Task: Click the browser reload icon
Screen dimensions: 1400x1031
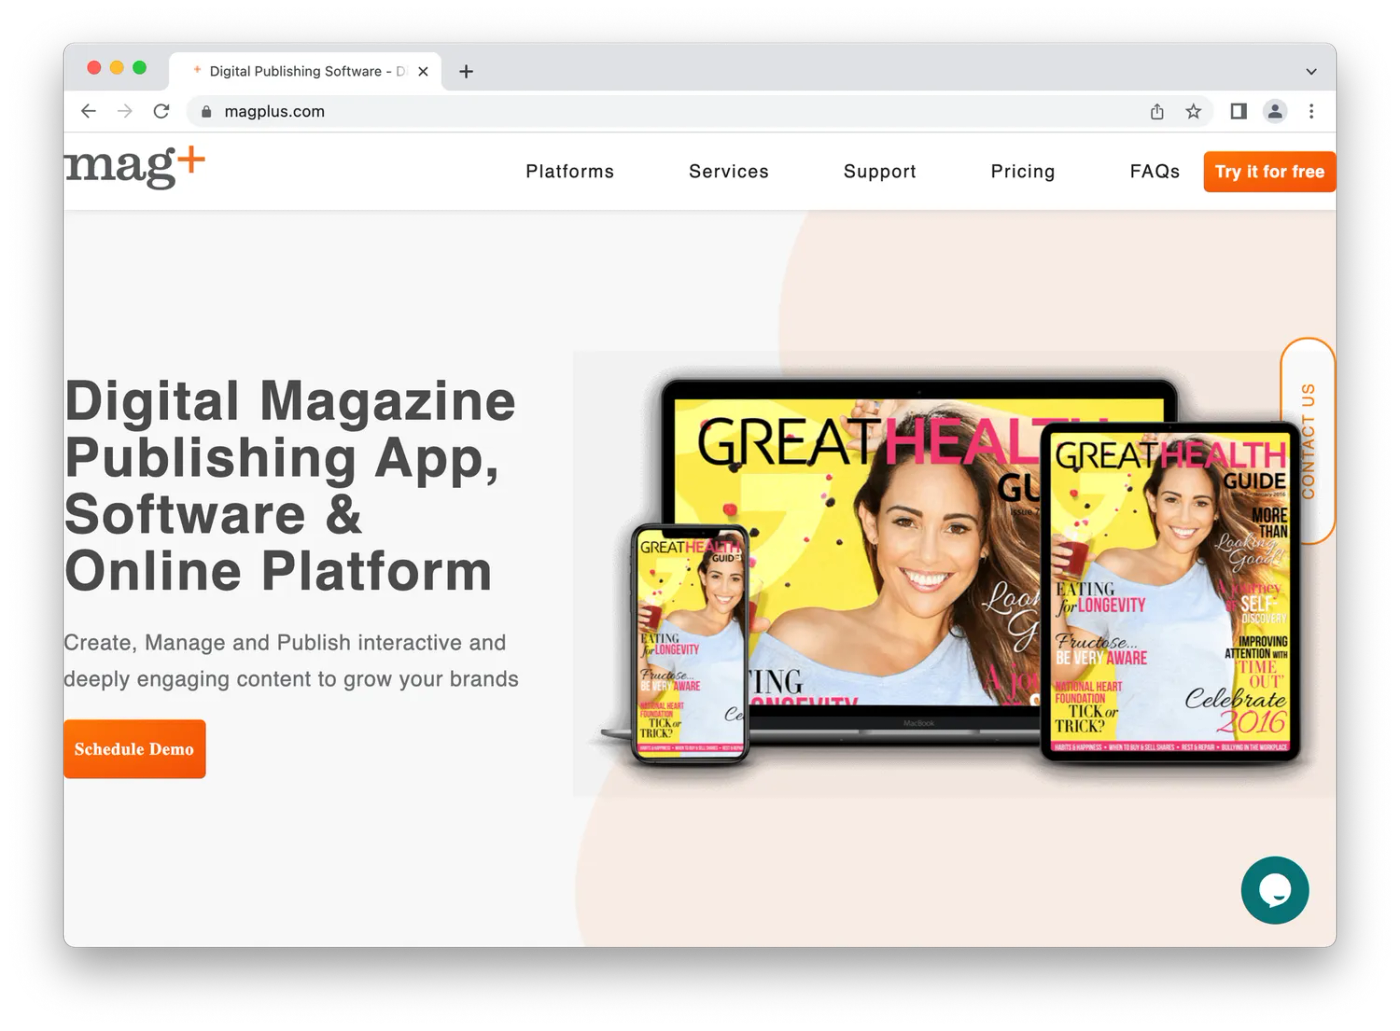Action: pos(161,111)
